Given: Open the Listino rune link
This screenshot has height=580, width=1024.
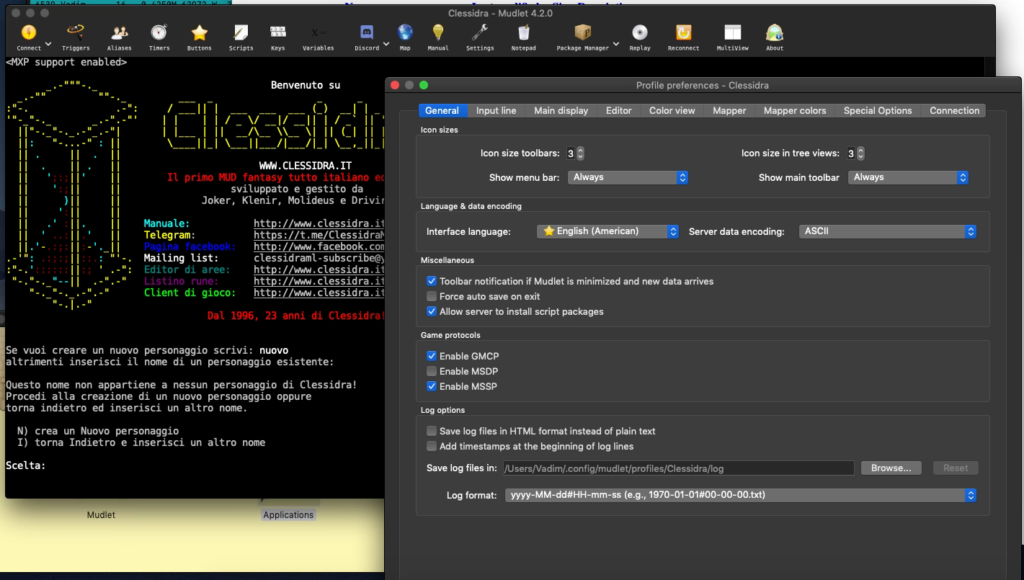Looking at the screenshot, I should [x=319, y=282].
